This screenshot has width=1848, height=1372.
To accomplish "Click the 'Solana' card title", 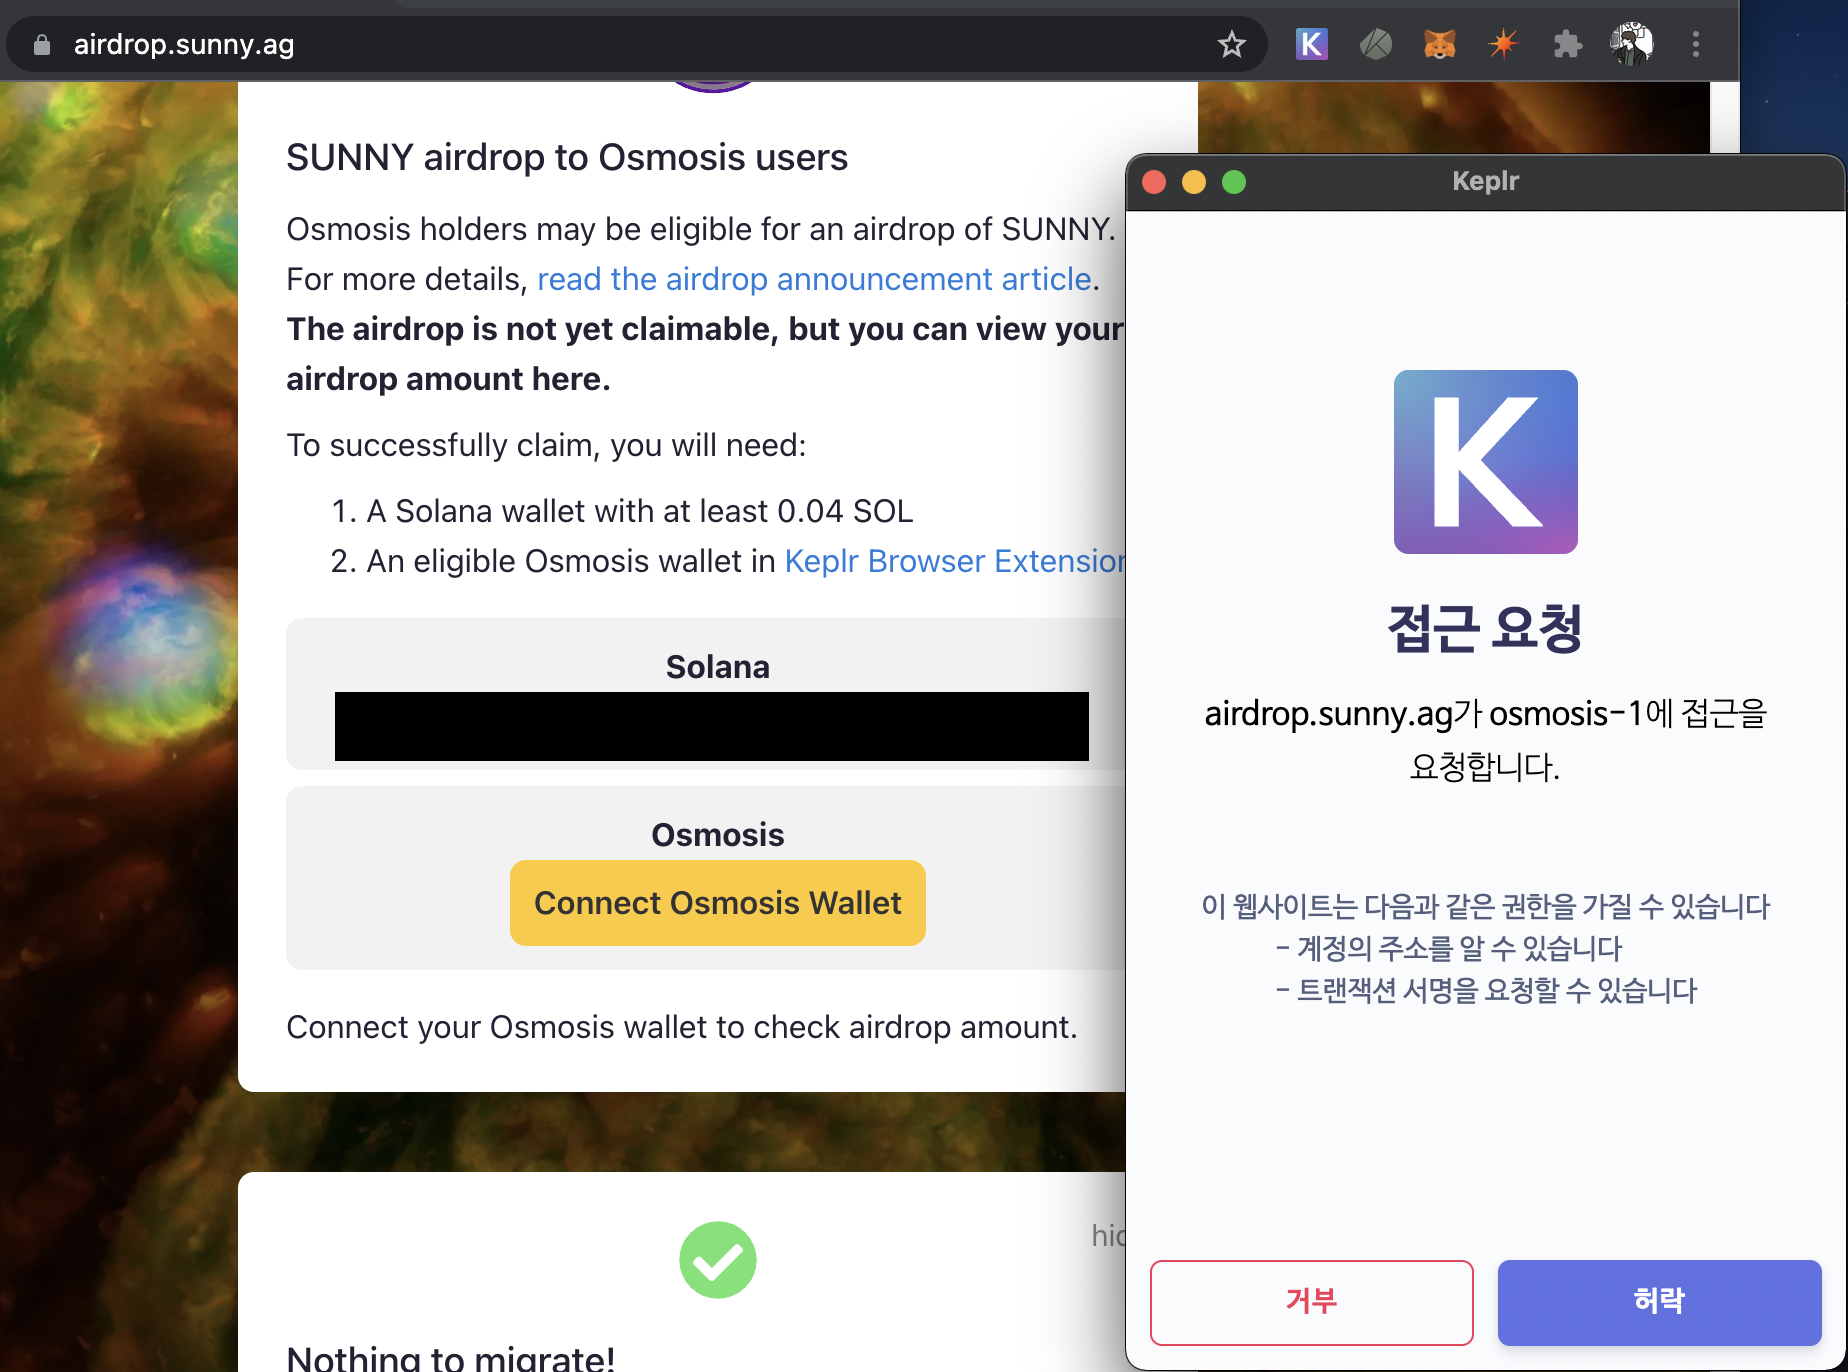I will coord(718,667).
